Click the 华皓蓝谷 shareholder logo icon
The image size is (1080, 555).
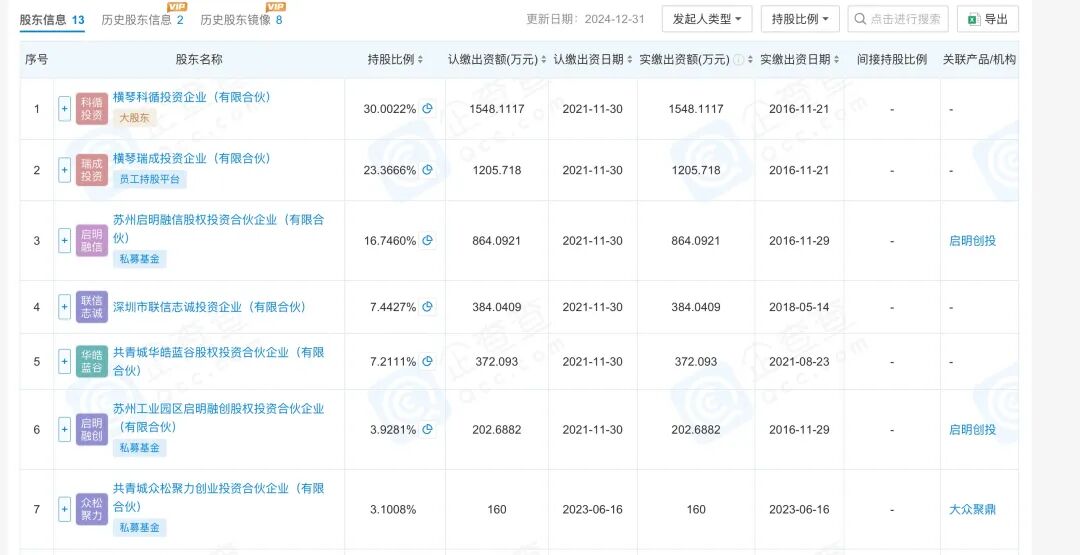(x=91, y=361)
